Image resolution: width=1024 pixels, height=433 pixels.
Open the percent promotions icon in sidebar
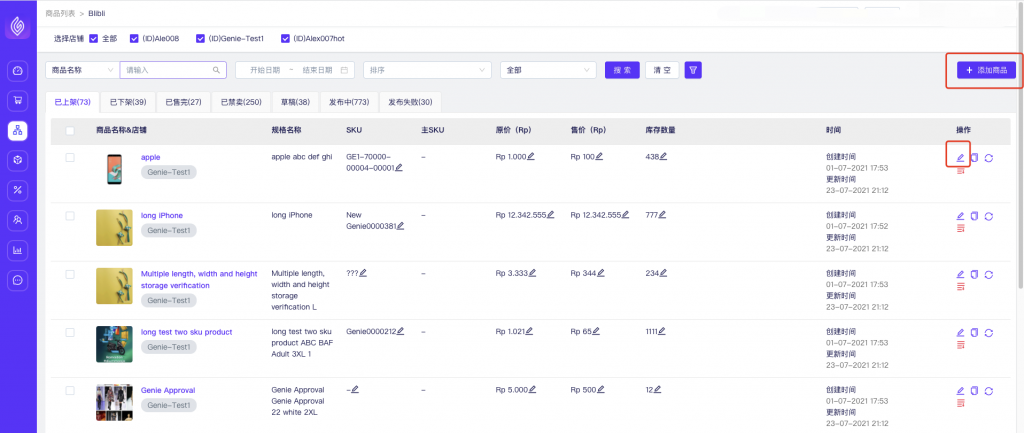pos(18,190)
